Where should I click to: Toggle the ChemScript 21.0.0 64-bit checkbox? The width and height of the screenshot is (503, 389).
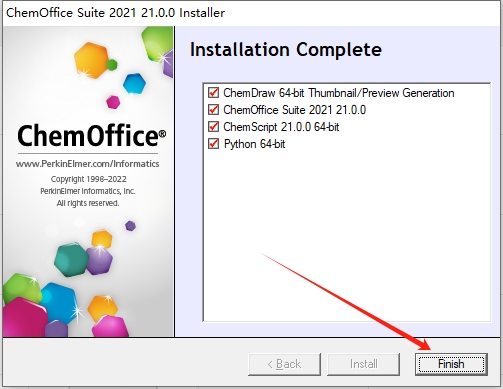click(x=213, y=127)
